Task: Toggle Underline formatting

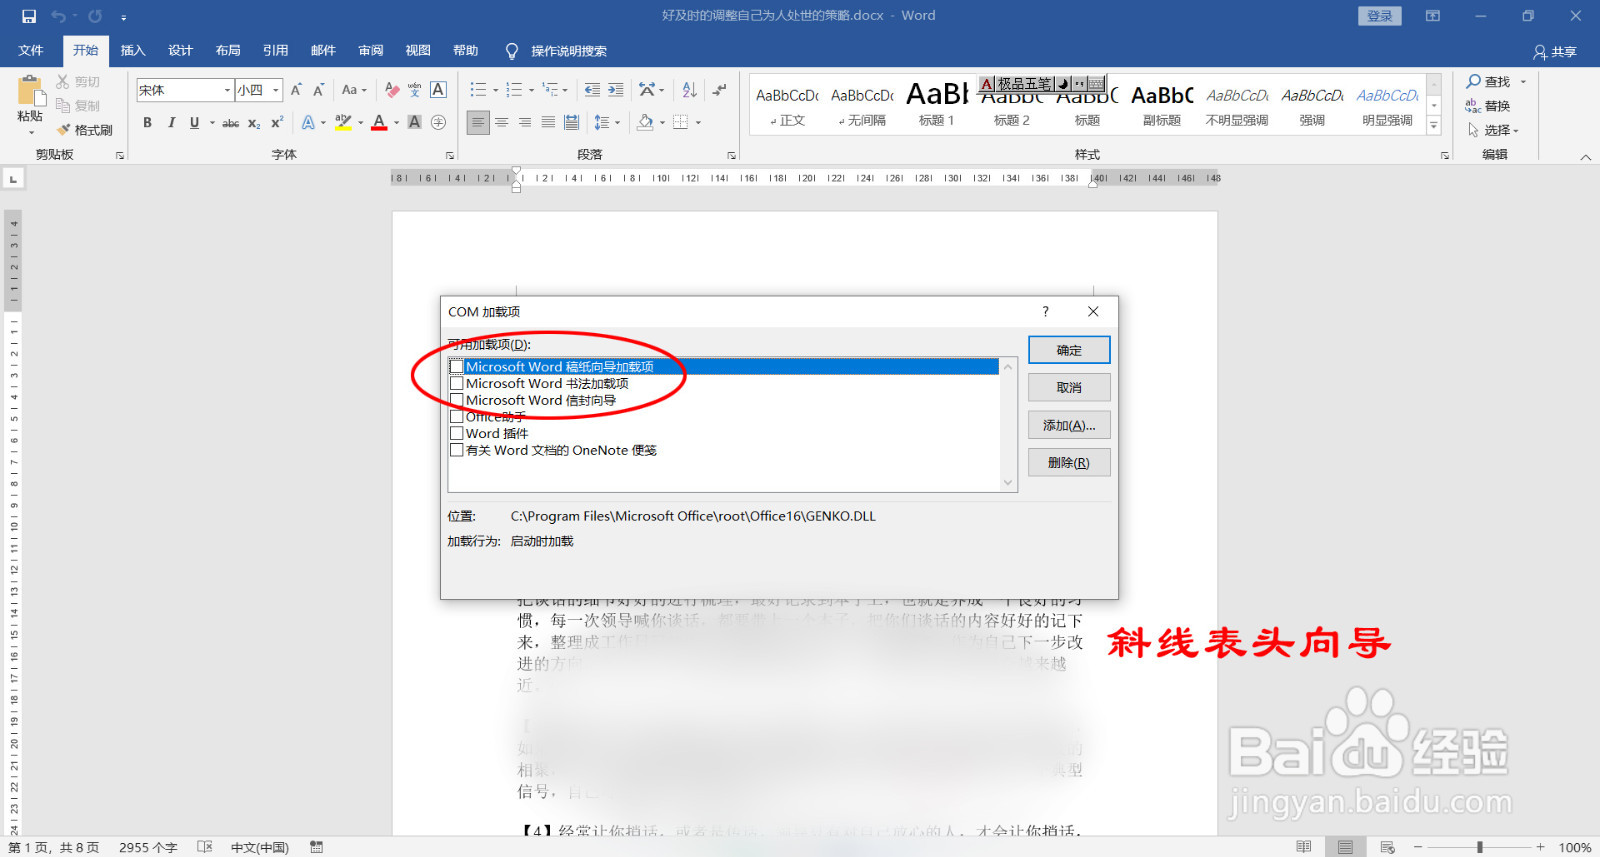Action: point(194,122)
